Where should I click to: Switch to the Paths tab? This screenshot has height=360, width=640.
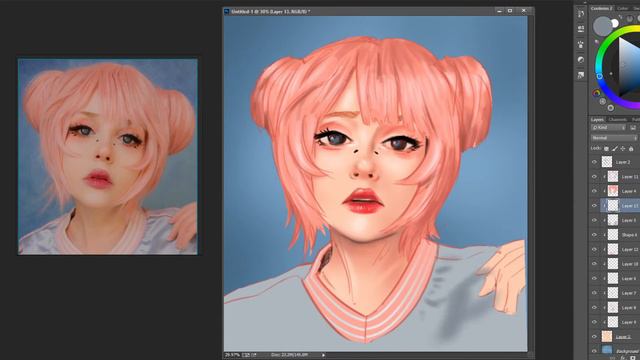coord(636,120)
